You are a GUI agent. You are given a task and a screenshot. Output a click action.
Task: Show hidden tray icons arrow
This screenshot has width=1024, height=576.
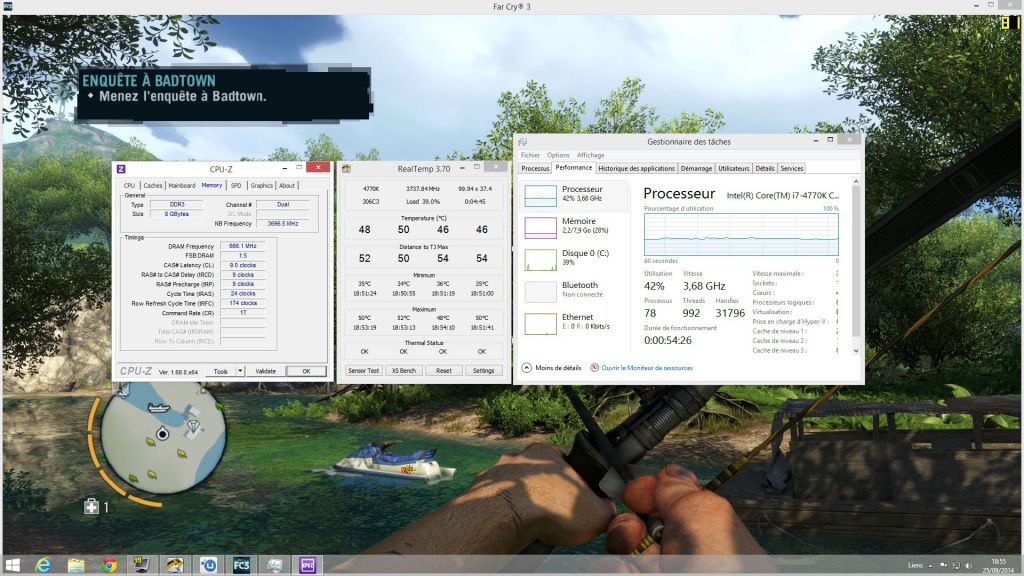click(x=931, y=566)
